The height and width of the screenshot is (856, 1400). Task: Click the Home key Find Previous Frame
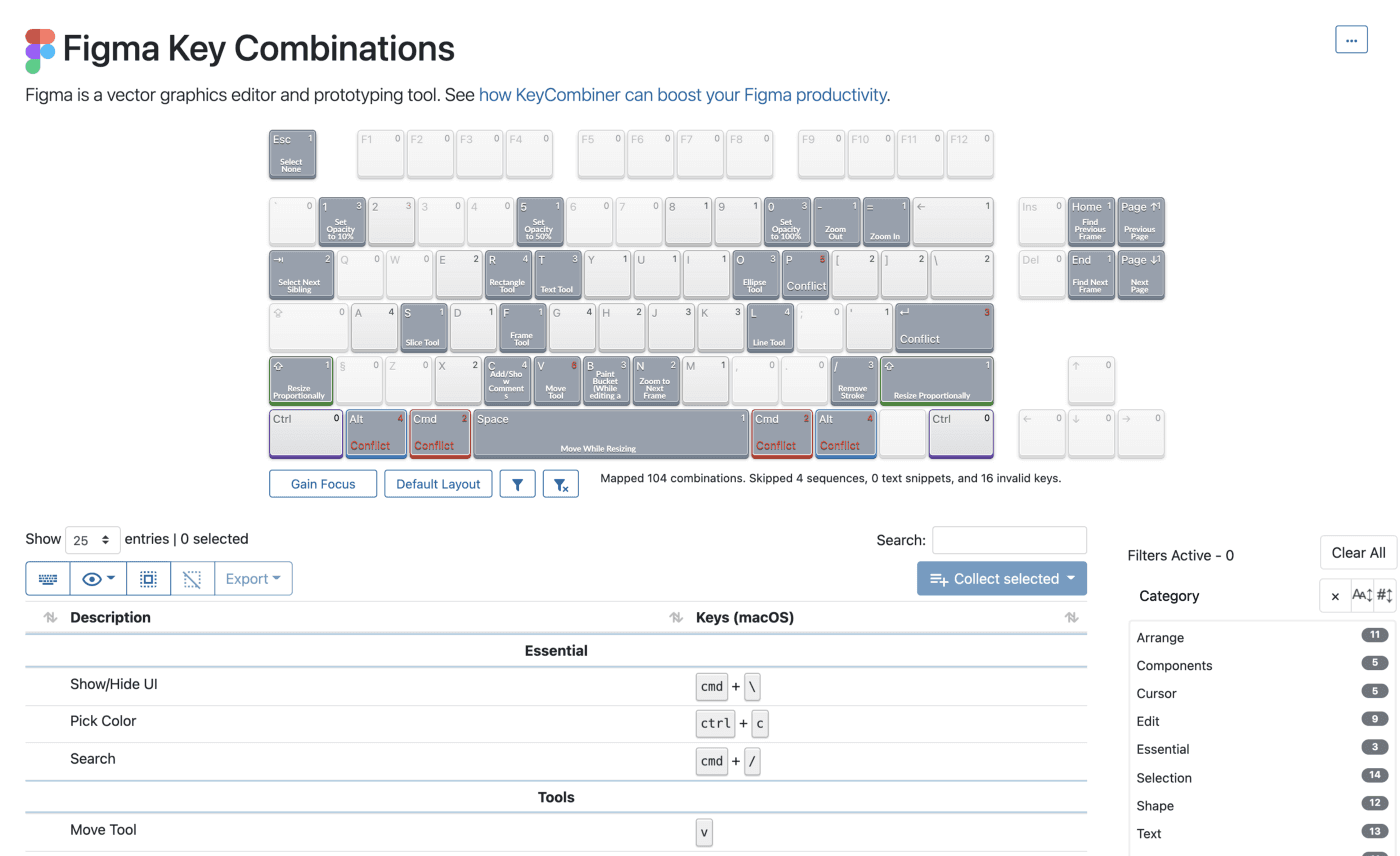point(1091,221)
